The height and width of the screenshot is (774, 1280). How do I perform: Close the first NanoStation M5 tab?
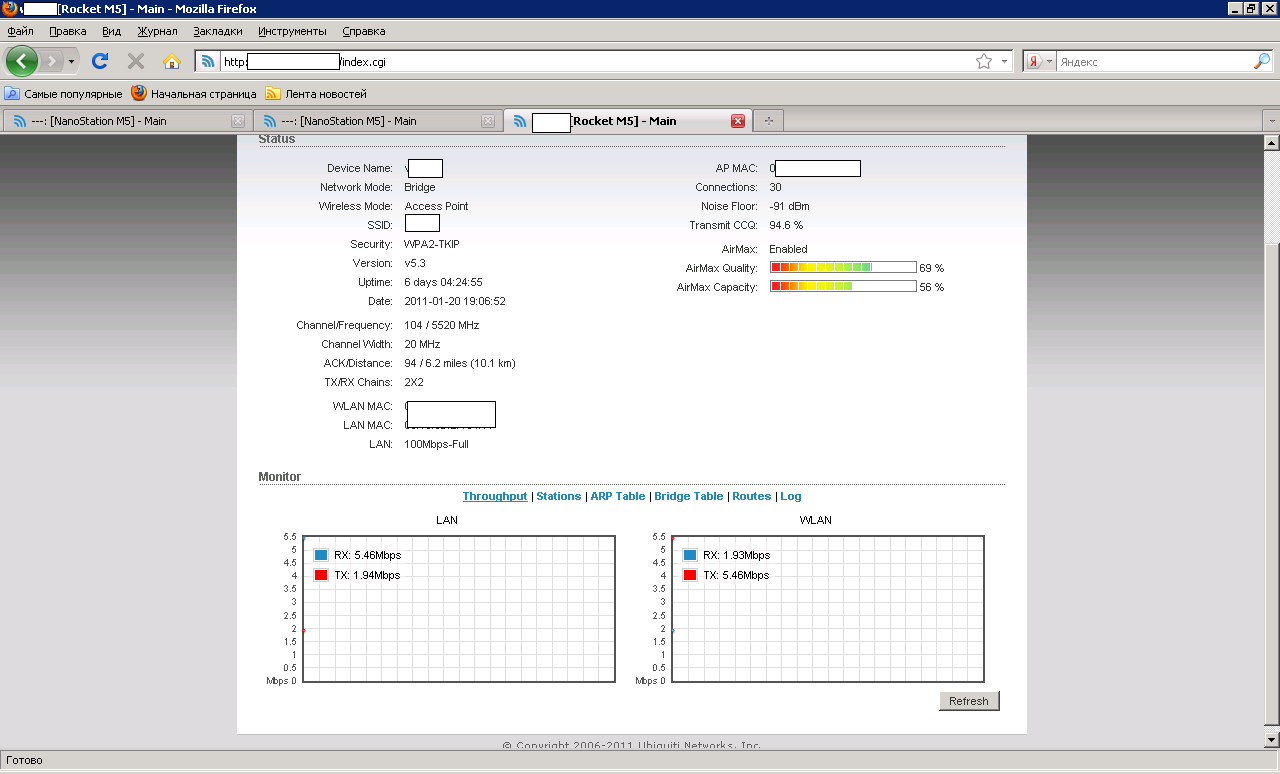238,121
